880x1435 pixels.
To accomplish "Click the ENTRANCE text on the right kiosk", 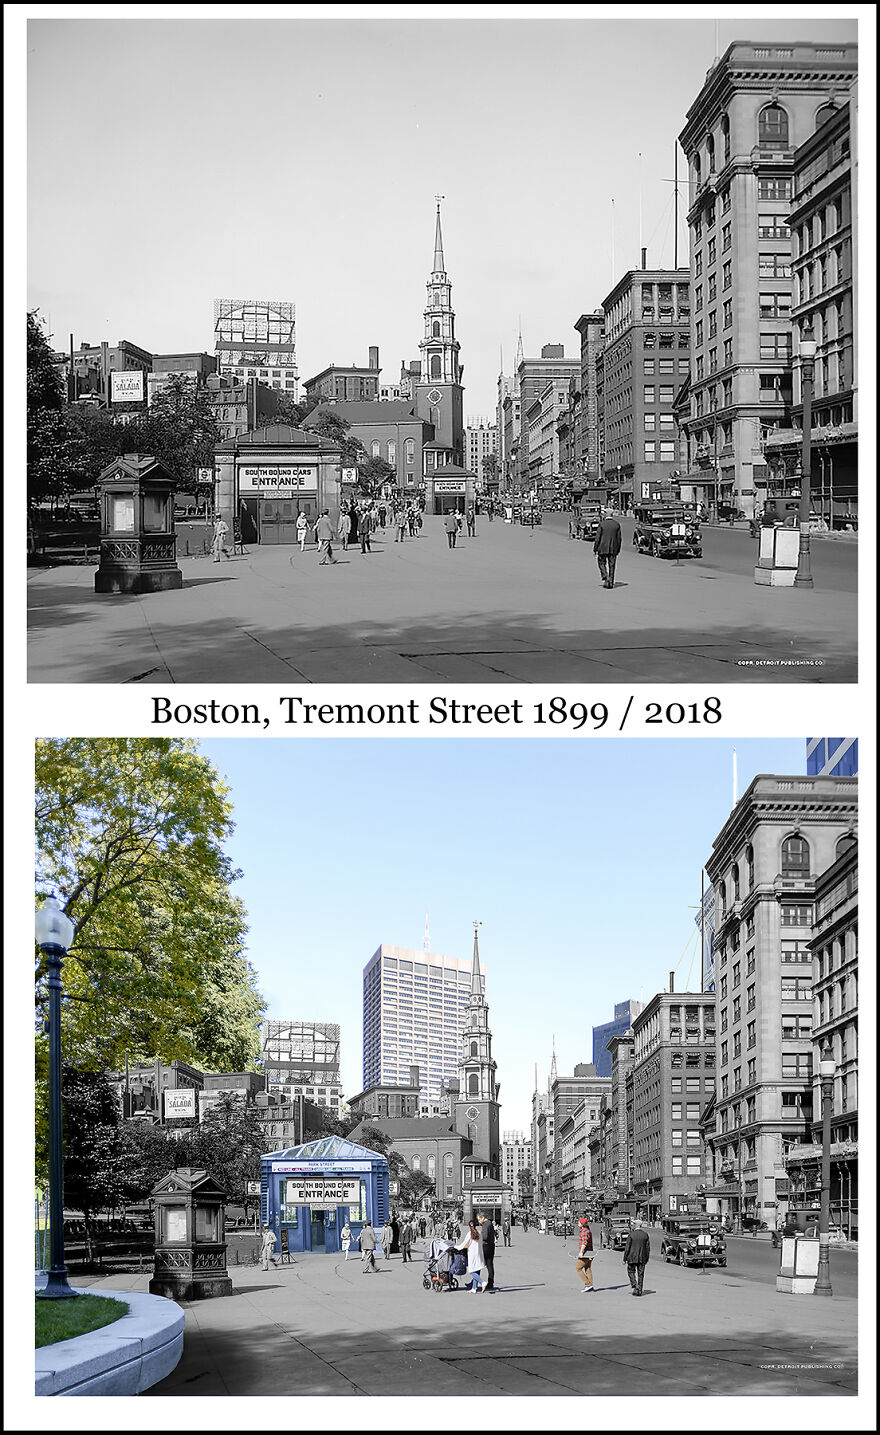I will point(486,1200).
